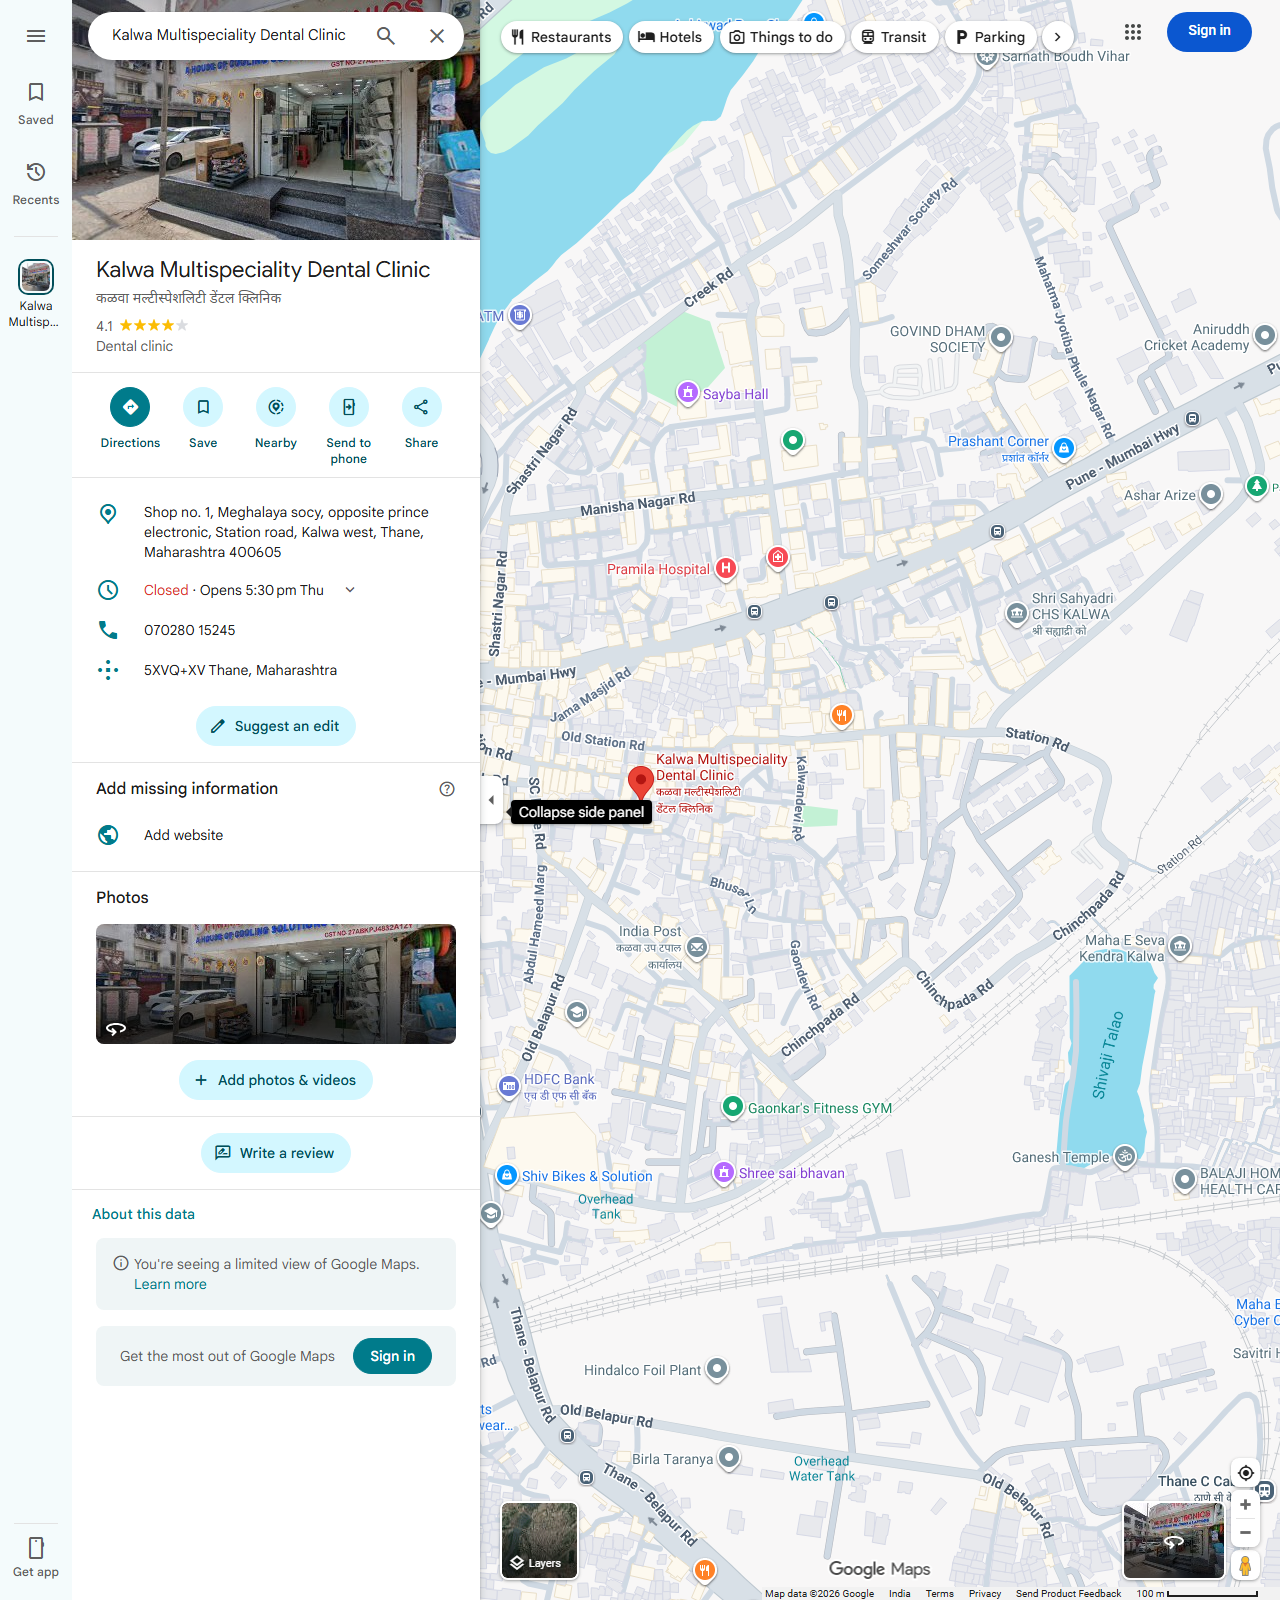Image resolution: width=1280 pixels, height=1600 pixels.
Task: Click India region link in footer
Action: pyautogui.click(x=900, y=1593)
